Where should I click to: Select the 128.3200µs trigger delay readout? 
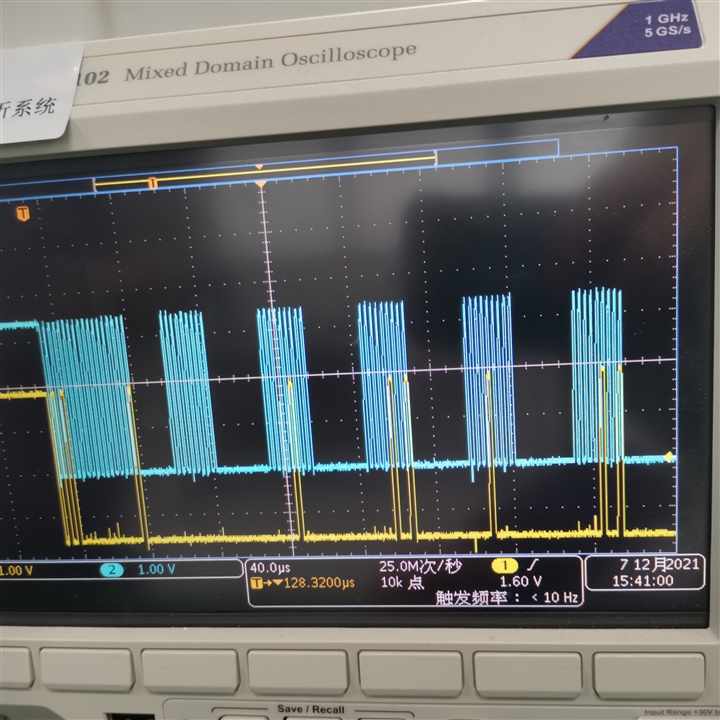[x=319, y=583]
